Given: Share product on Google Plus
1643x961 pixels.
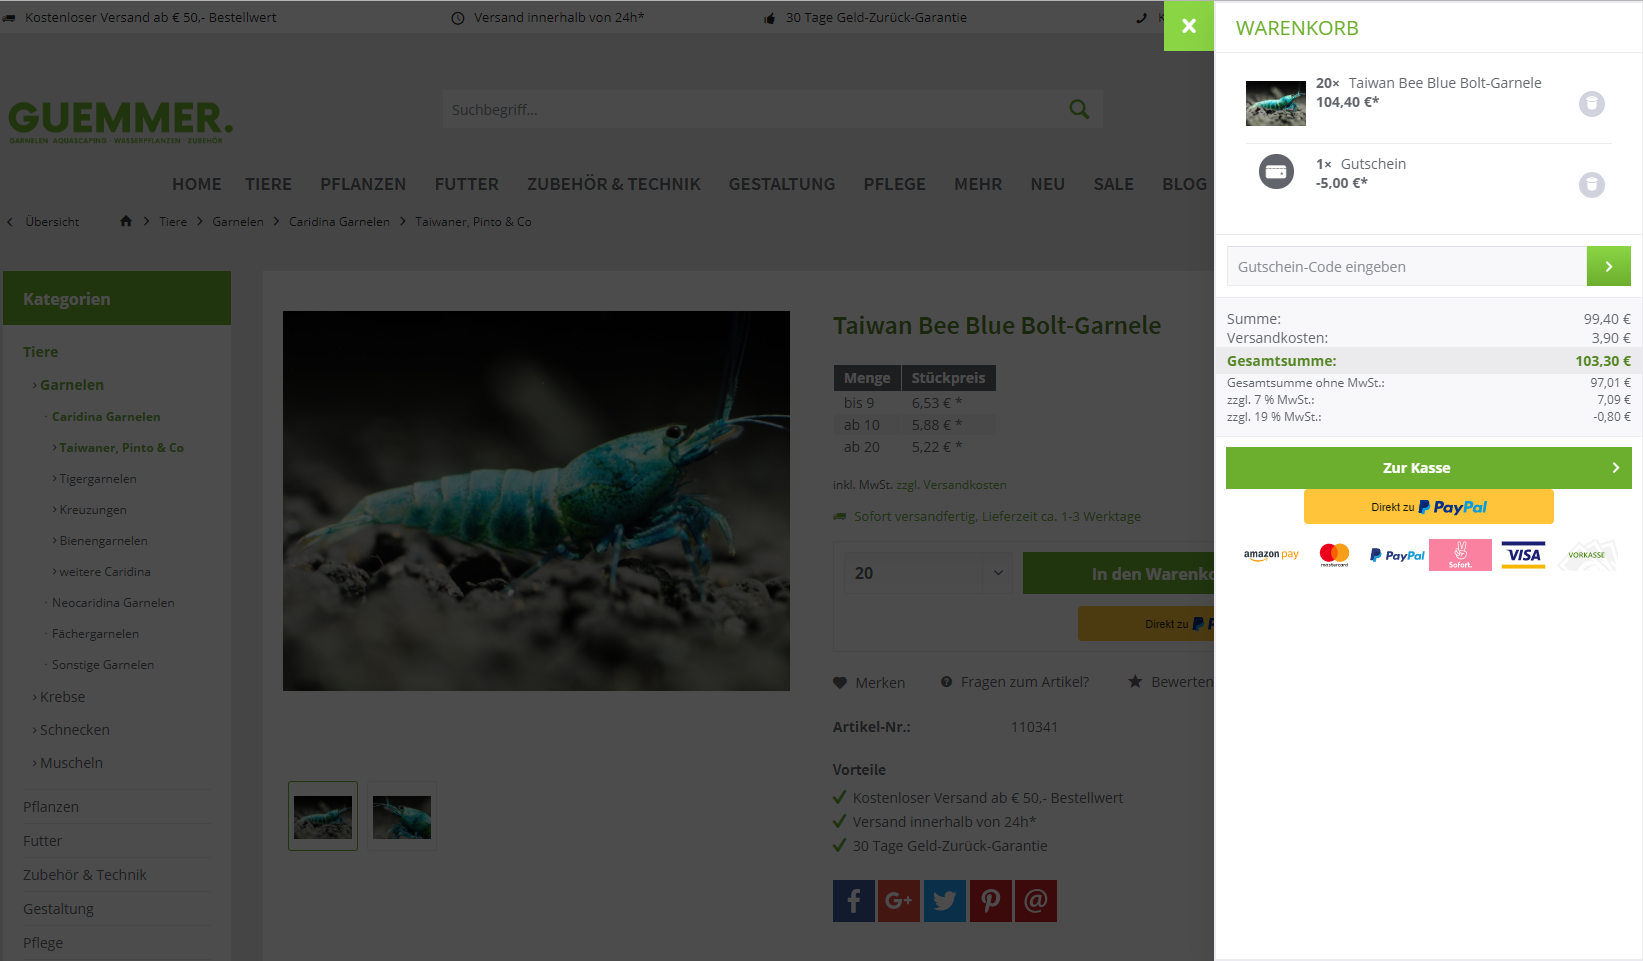Looking at the screenshot, I should pyautogui.click(x=899, y=901).
